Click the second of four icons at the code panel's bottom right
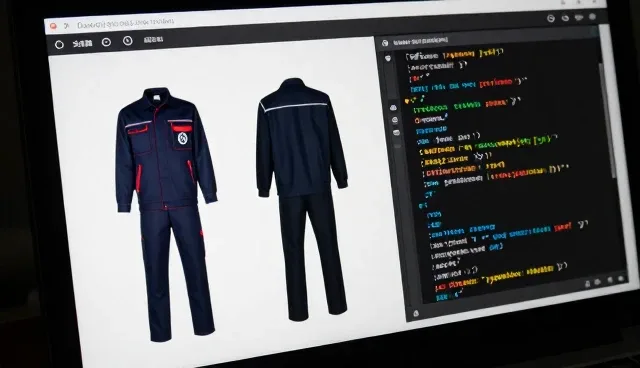Image resolution: width=640 pixels, height=368 pixels. pos(598,282)
